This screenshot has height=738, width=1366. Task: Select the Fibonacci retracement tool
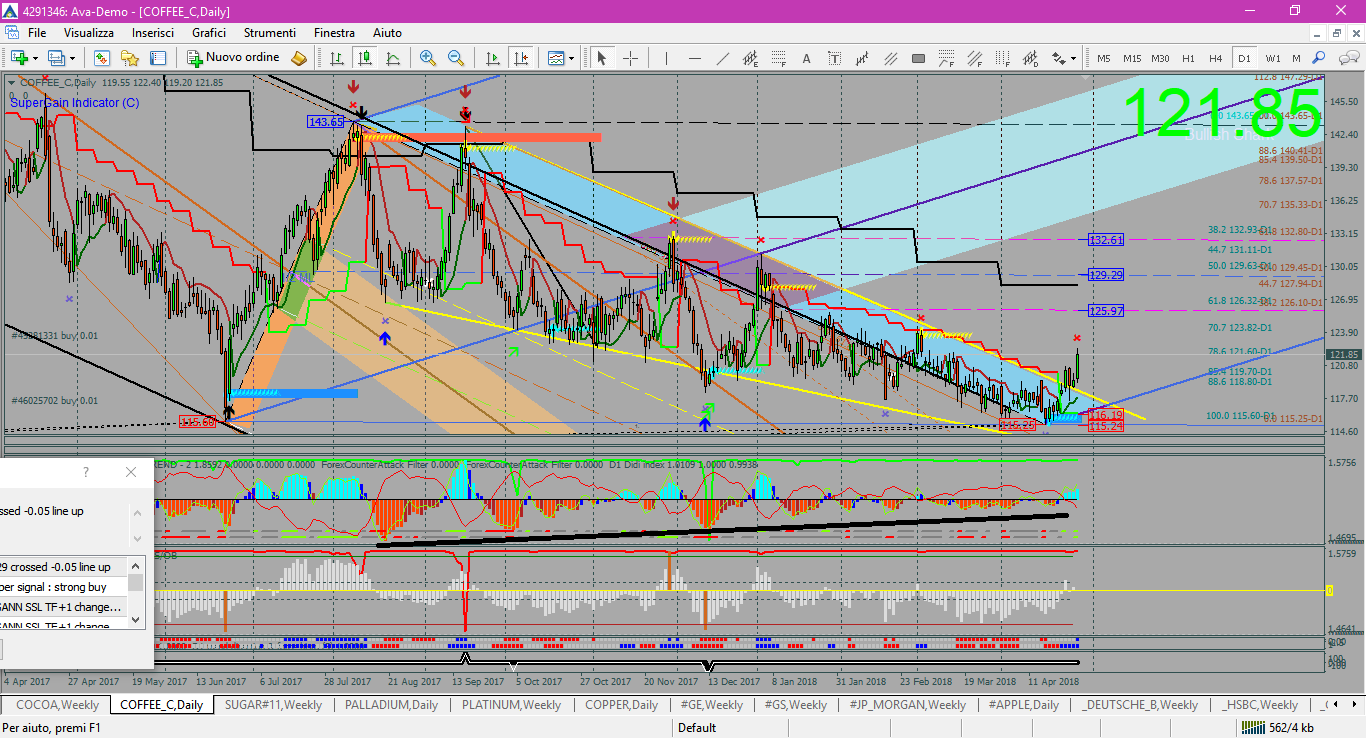778,58
